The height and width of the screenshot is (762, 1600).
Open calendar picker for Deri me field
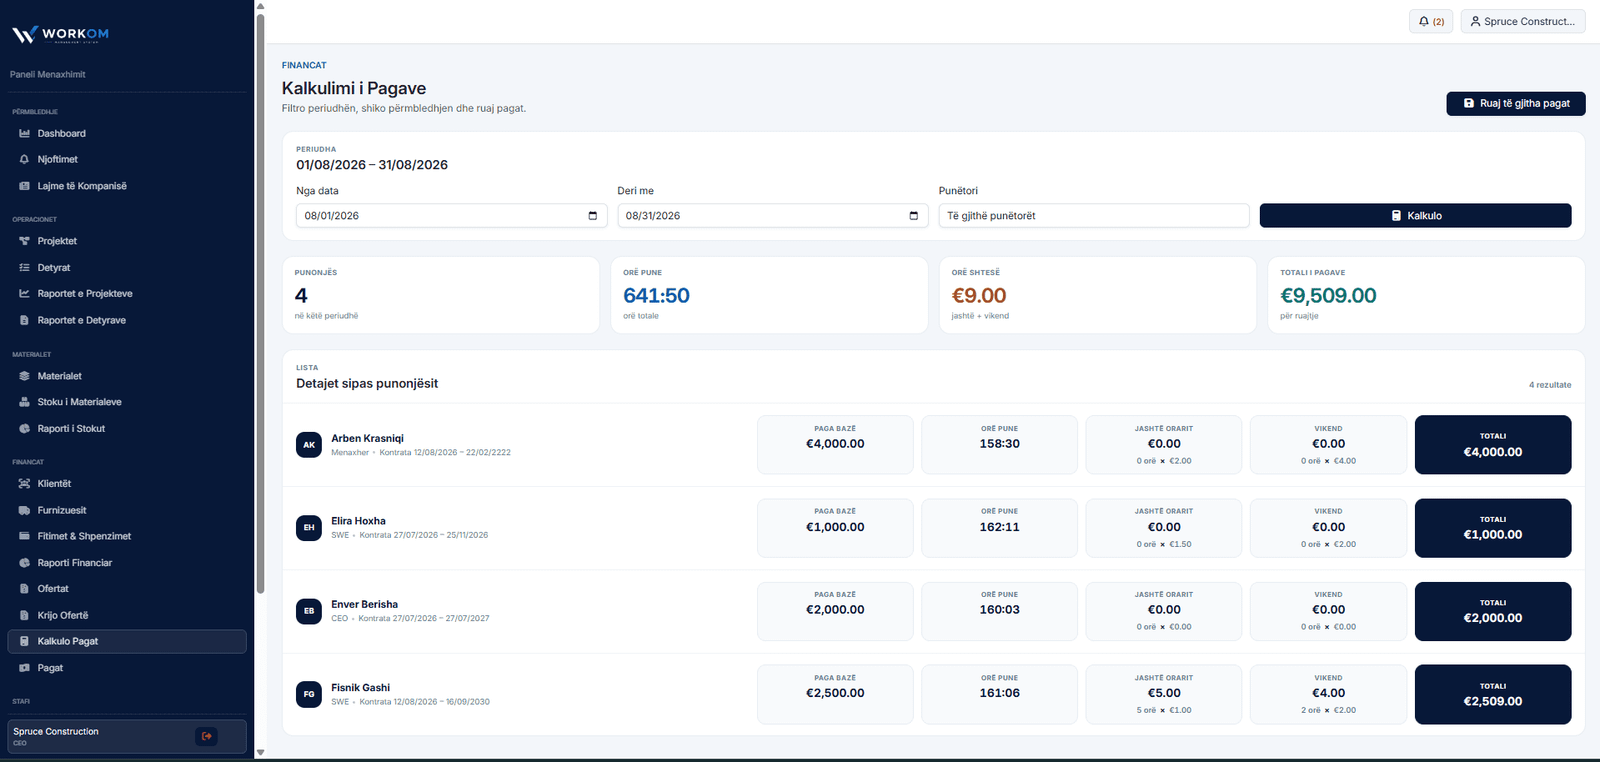[913, 216]
